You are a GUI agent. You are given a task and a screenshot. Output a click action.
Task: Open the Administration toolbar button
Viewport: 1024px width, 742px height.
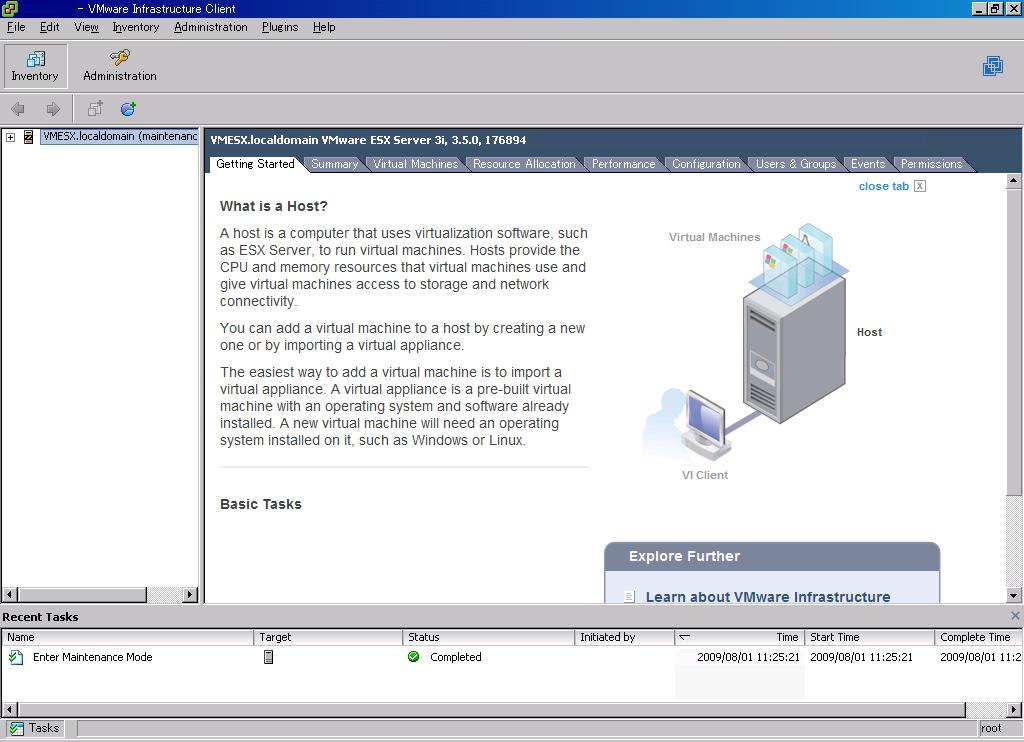(x=120, y=66)
